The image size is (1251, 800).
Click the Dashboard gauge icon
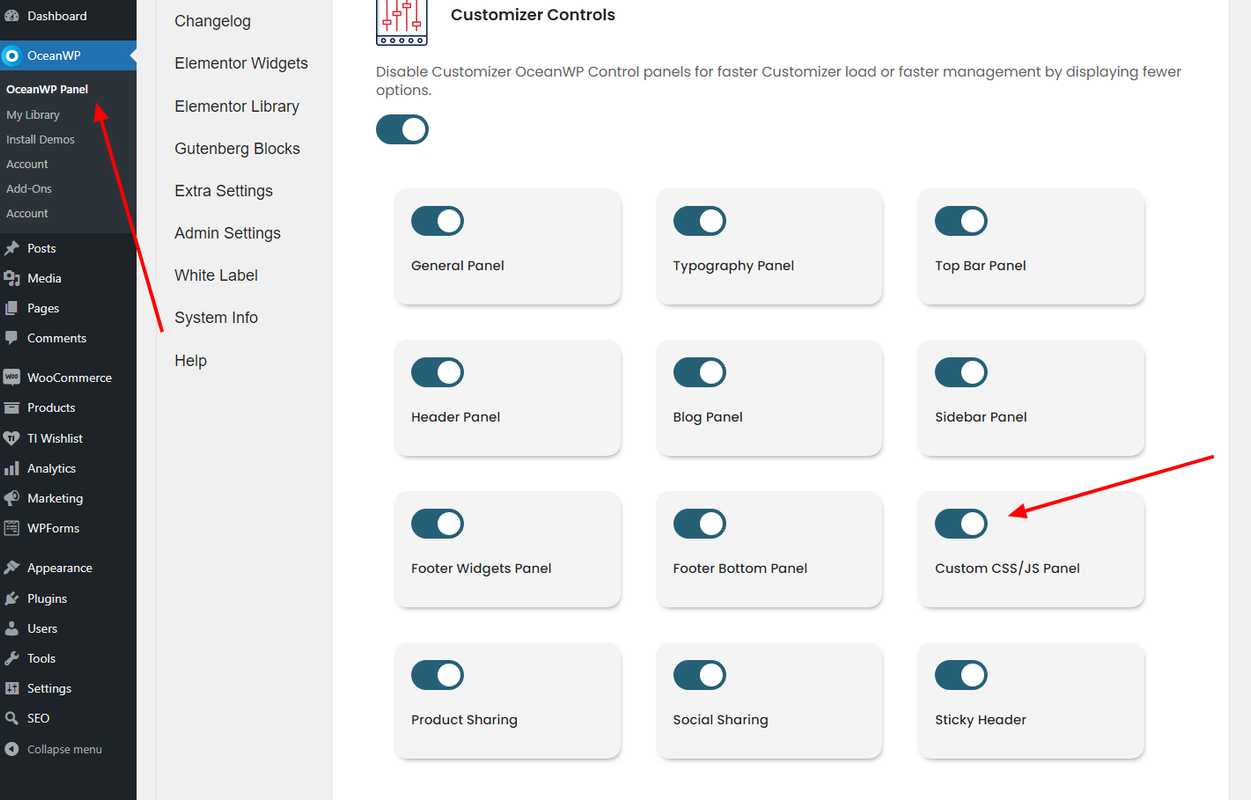click(12, 16)
